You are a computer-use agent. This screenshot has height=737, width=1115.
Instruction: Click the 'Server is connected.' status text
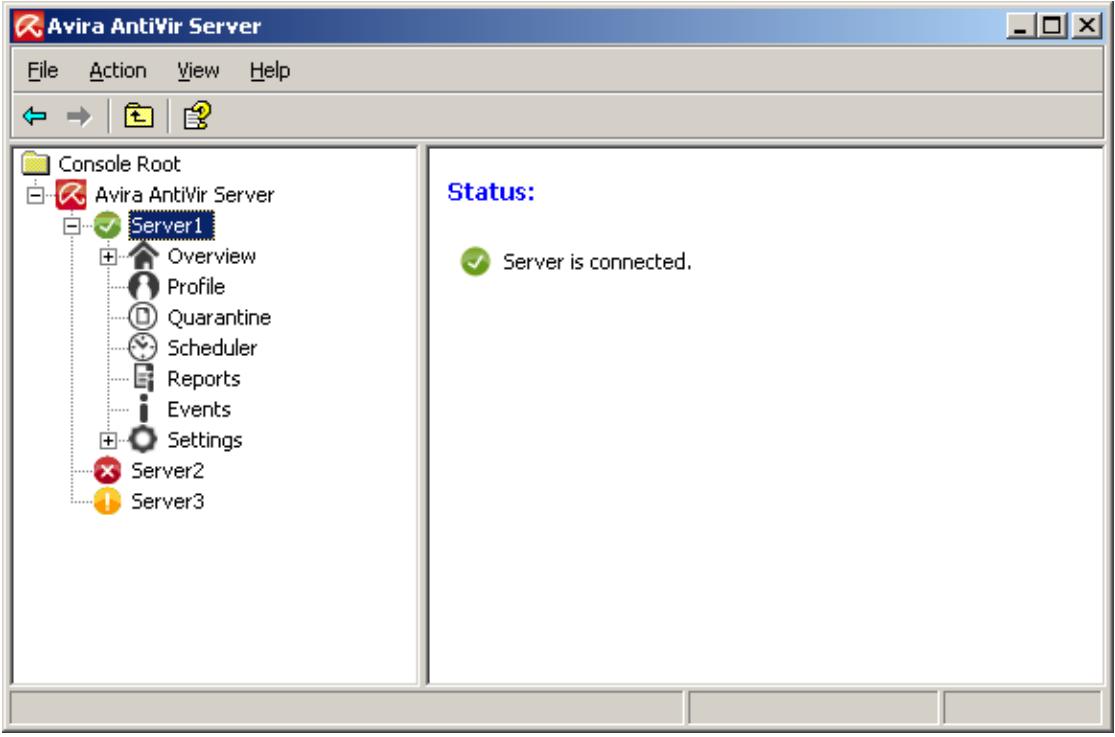pyautogui.click(x=597, y=262)
